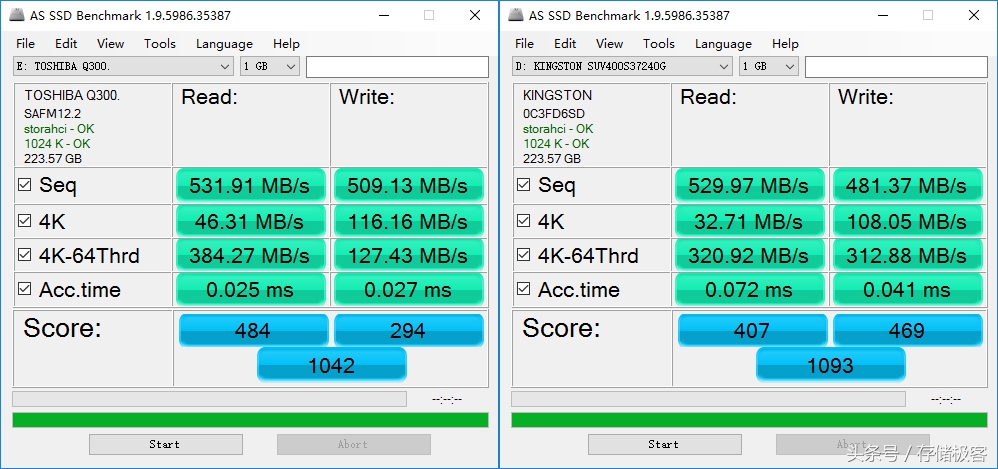998x469 pixels.
Task: Open File menu in right window
Action: [x=524, y=43]
